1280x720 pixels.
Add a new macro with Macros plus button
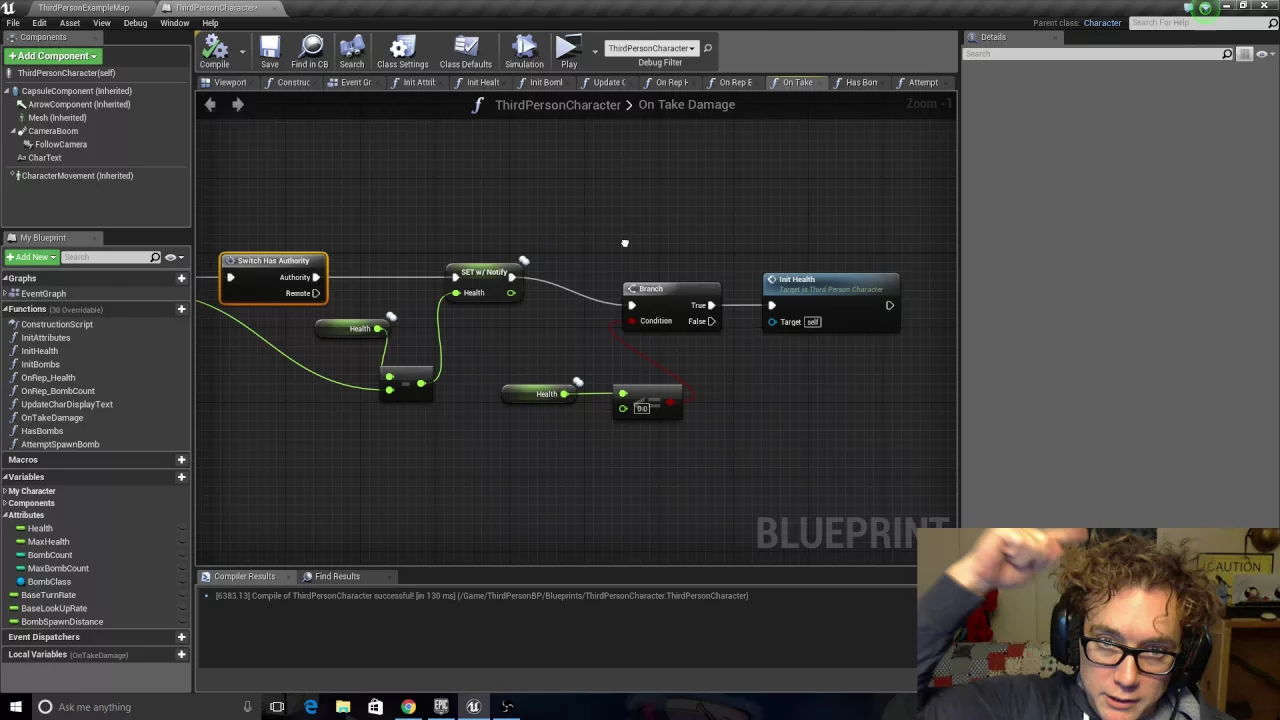coord(181,460)
